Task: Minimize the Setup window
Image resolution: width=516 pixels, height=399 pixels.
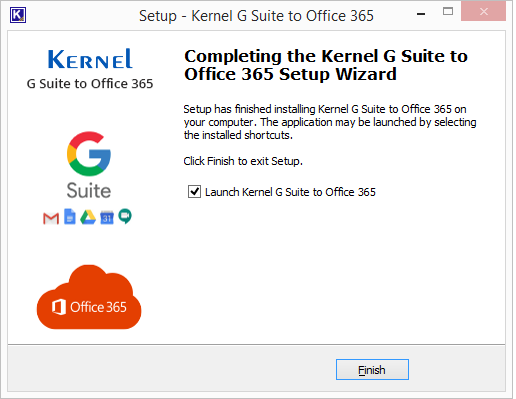Action: point(421,14)
